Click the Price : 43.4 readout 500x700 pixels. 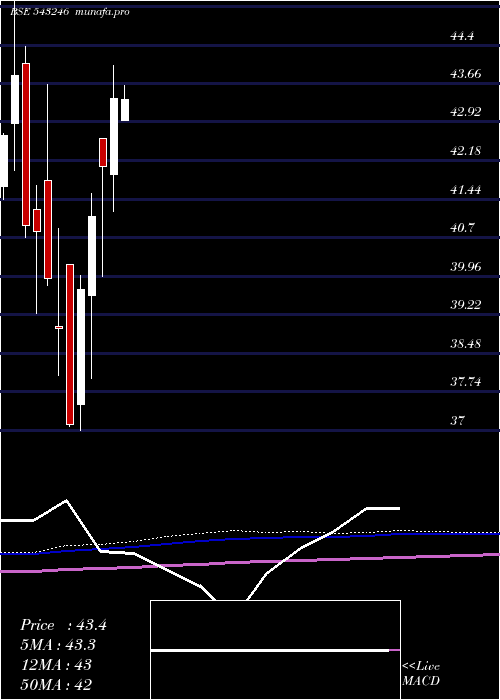(x=63, y=625)
